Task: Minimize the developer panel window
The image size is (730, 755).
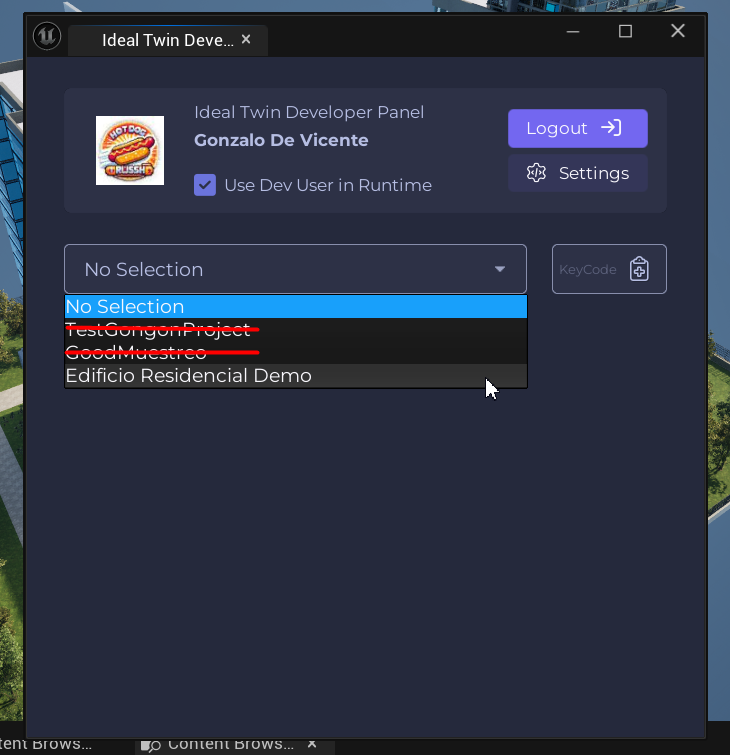Action: (x=574, y=32)
